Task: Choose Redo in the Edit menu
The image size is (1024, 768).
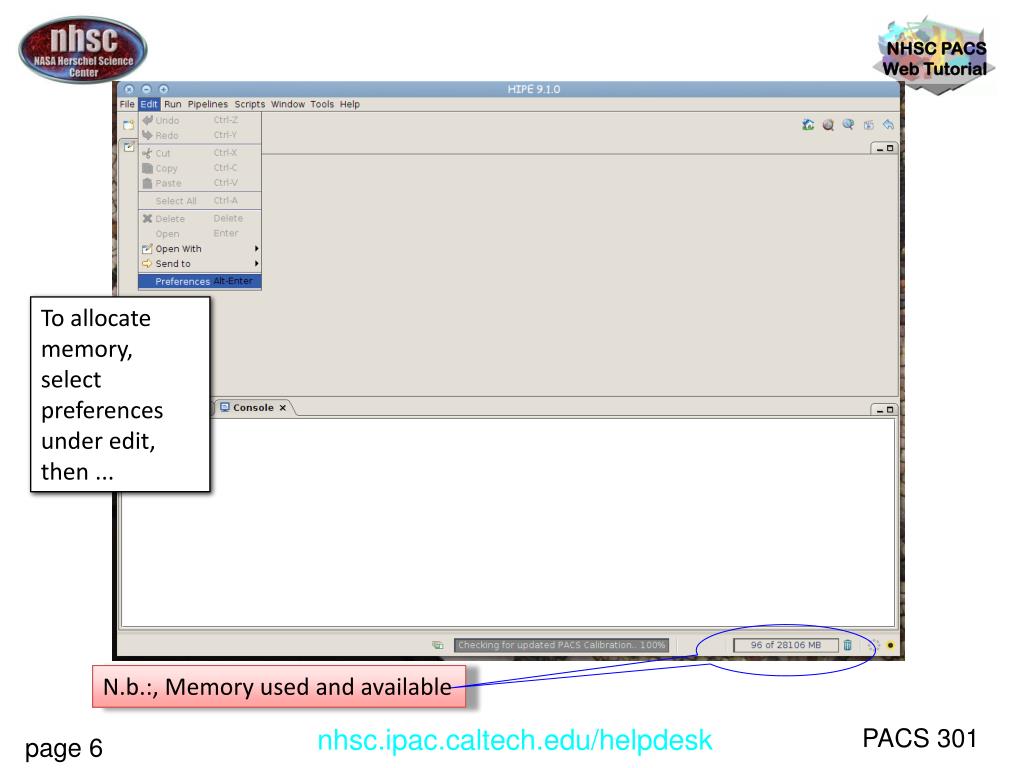Action: coord(200,135)
